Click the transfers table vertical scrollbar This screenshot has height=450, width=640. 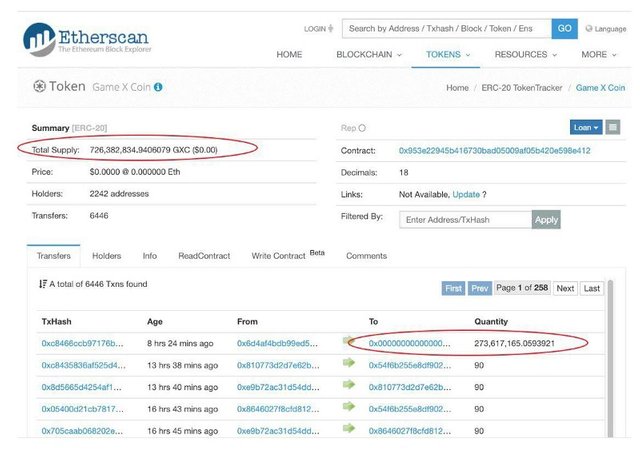(x=610, y=359)
